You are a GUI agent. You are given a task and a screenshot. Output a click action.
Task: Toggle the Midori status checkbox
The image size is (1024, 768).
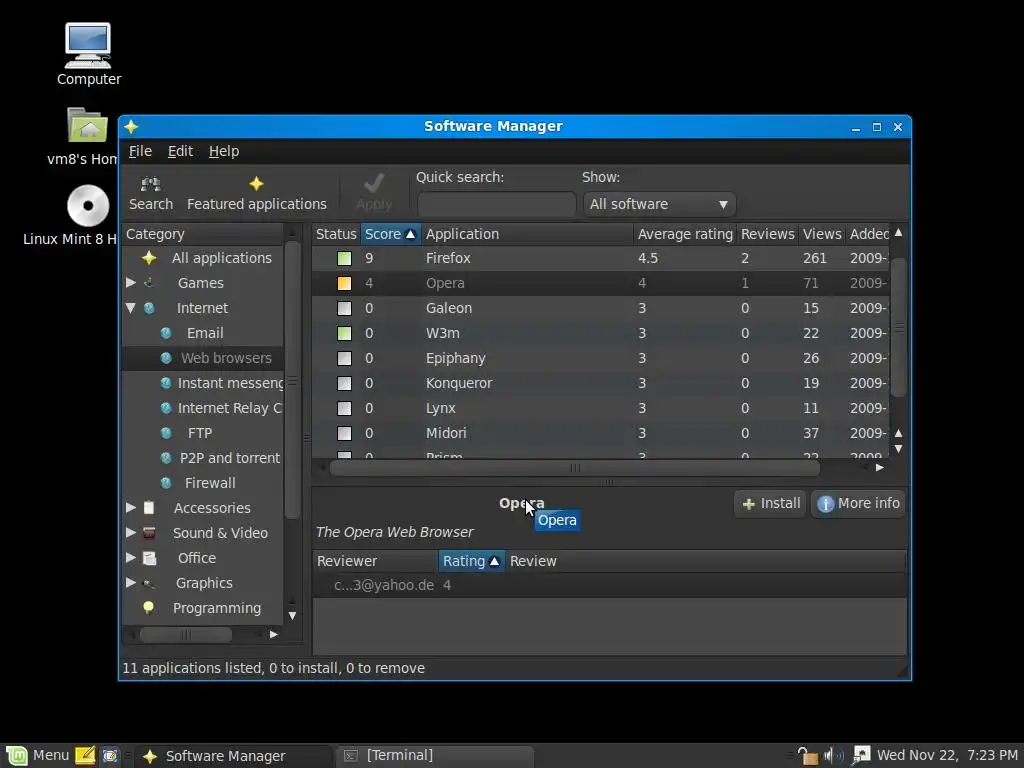(x=344, y=434)
